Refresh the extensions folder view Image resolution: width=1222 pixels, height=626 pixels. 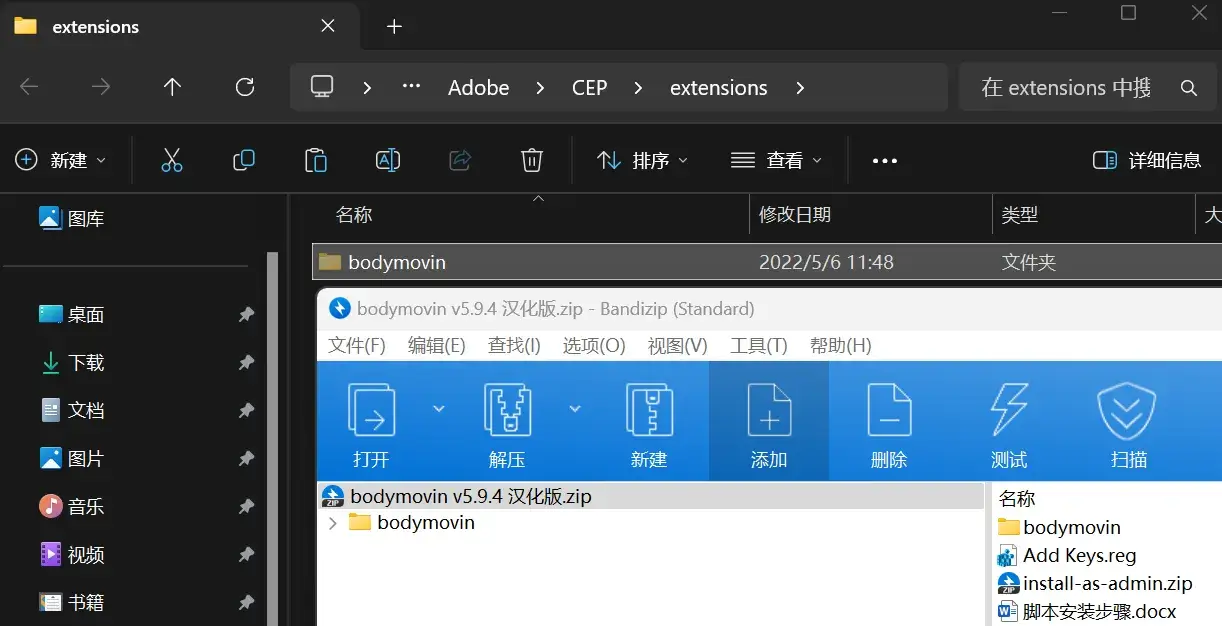[x=245, y=87]
